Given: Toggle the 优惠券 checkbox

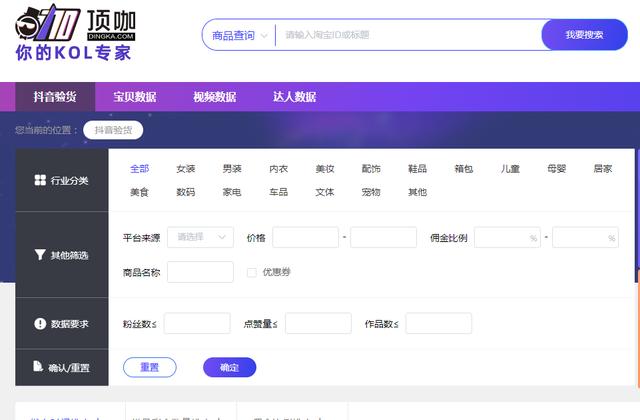Looking at the screenshot, I should (x=252, y=272).
